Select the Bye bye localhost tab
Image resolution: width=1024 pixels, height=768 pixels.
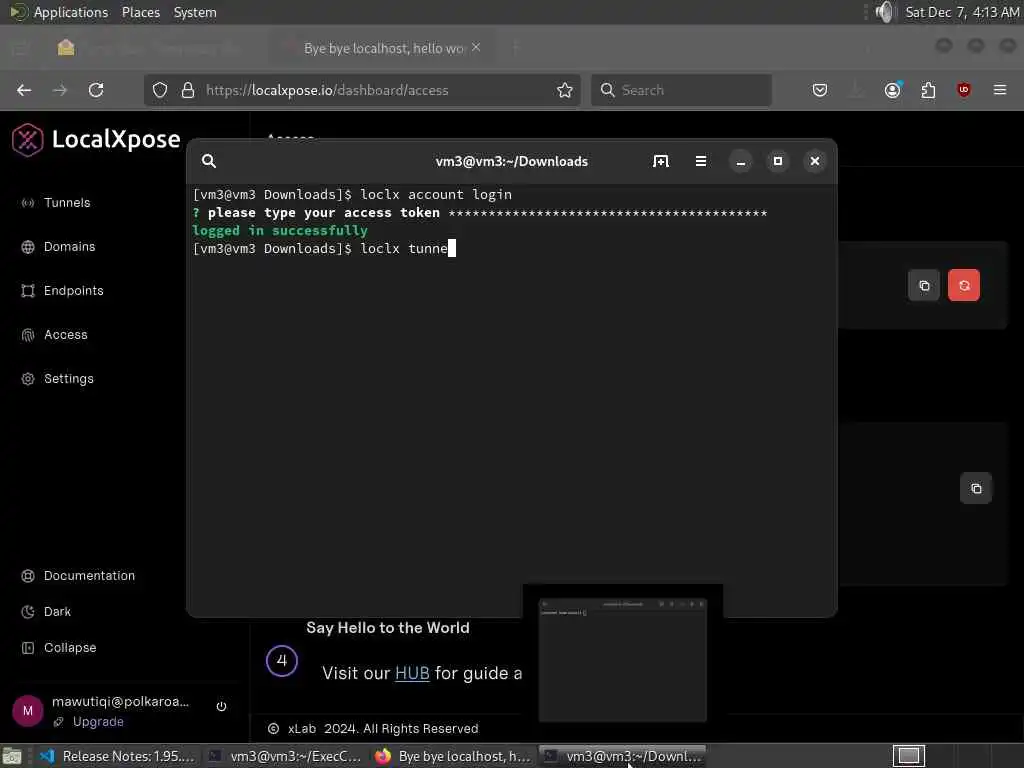[383, 48]
